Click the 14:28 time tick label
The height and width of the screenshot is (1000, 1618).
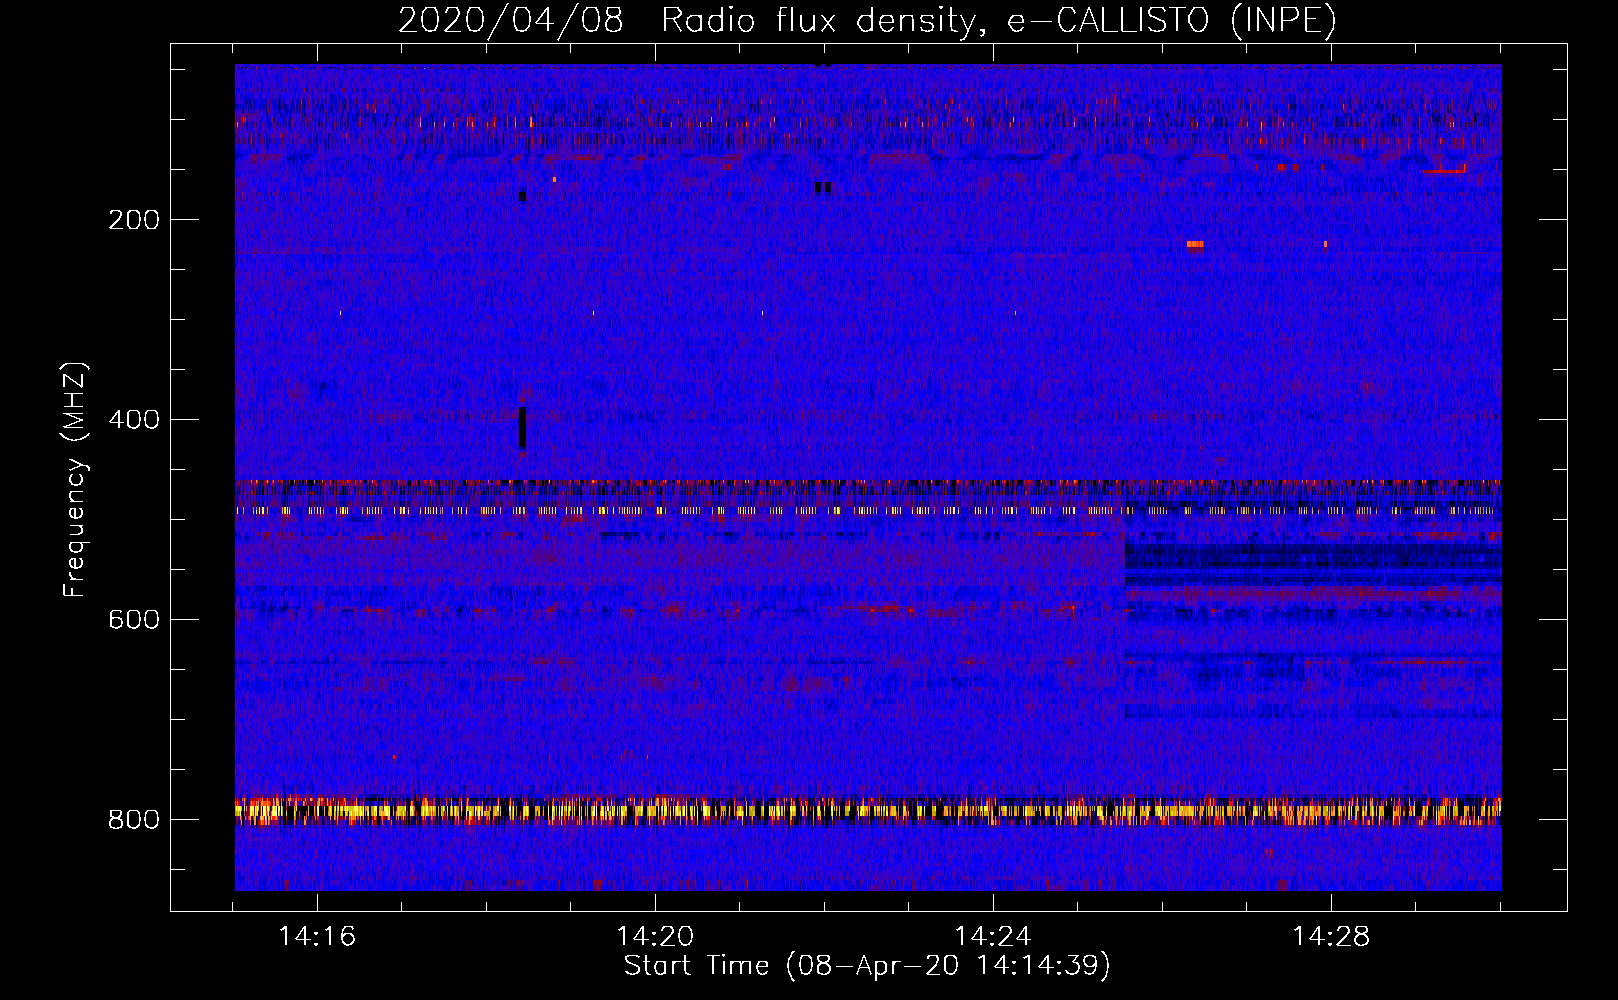click(x=1331, y=937)
